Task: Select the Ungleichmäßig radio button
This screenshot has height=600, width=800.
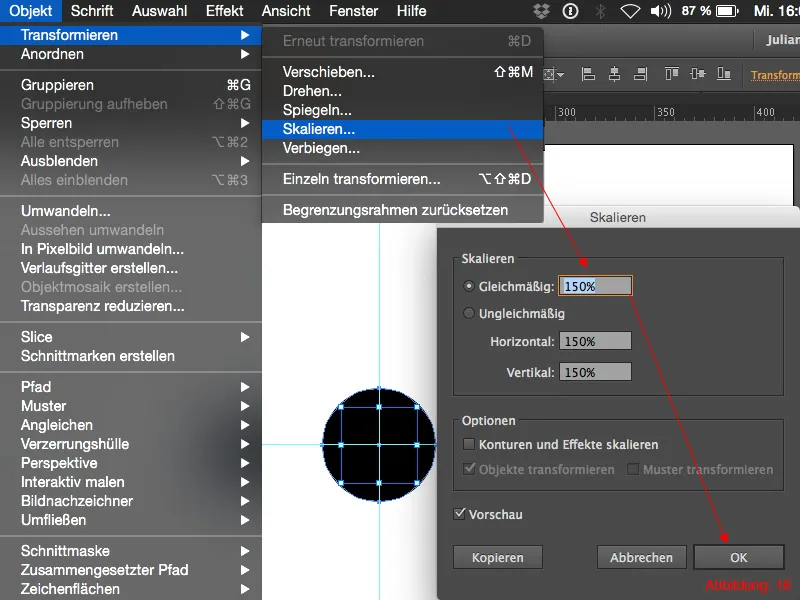Action: [468, 313]
